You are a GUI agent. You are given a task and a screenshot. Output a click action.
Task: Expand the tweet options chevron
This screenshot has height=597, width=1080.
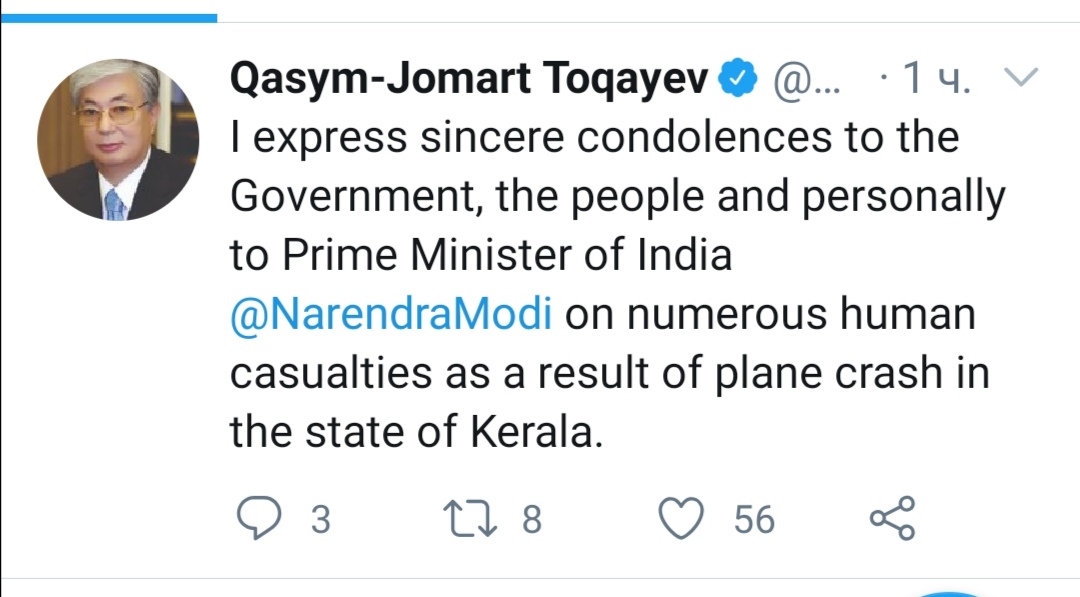point(1021,78)
